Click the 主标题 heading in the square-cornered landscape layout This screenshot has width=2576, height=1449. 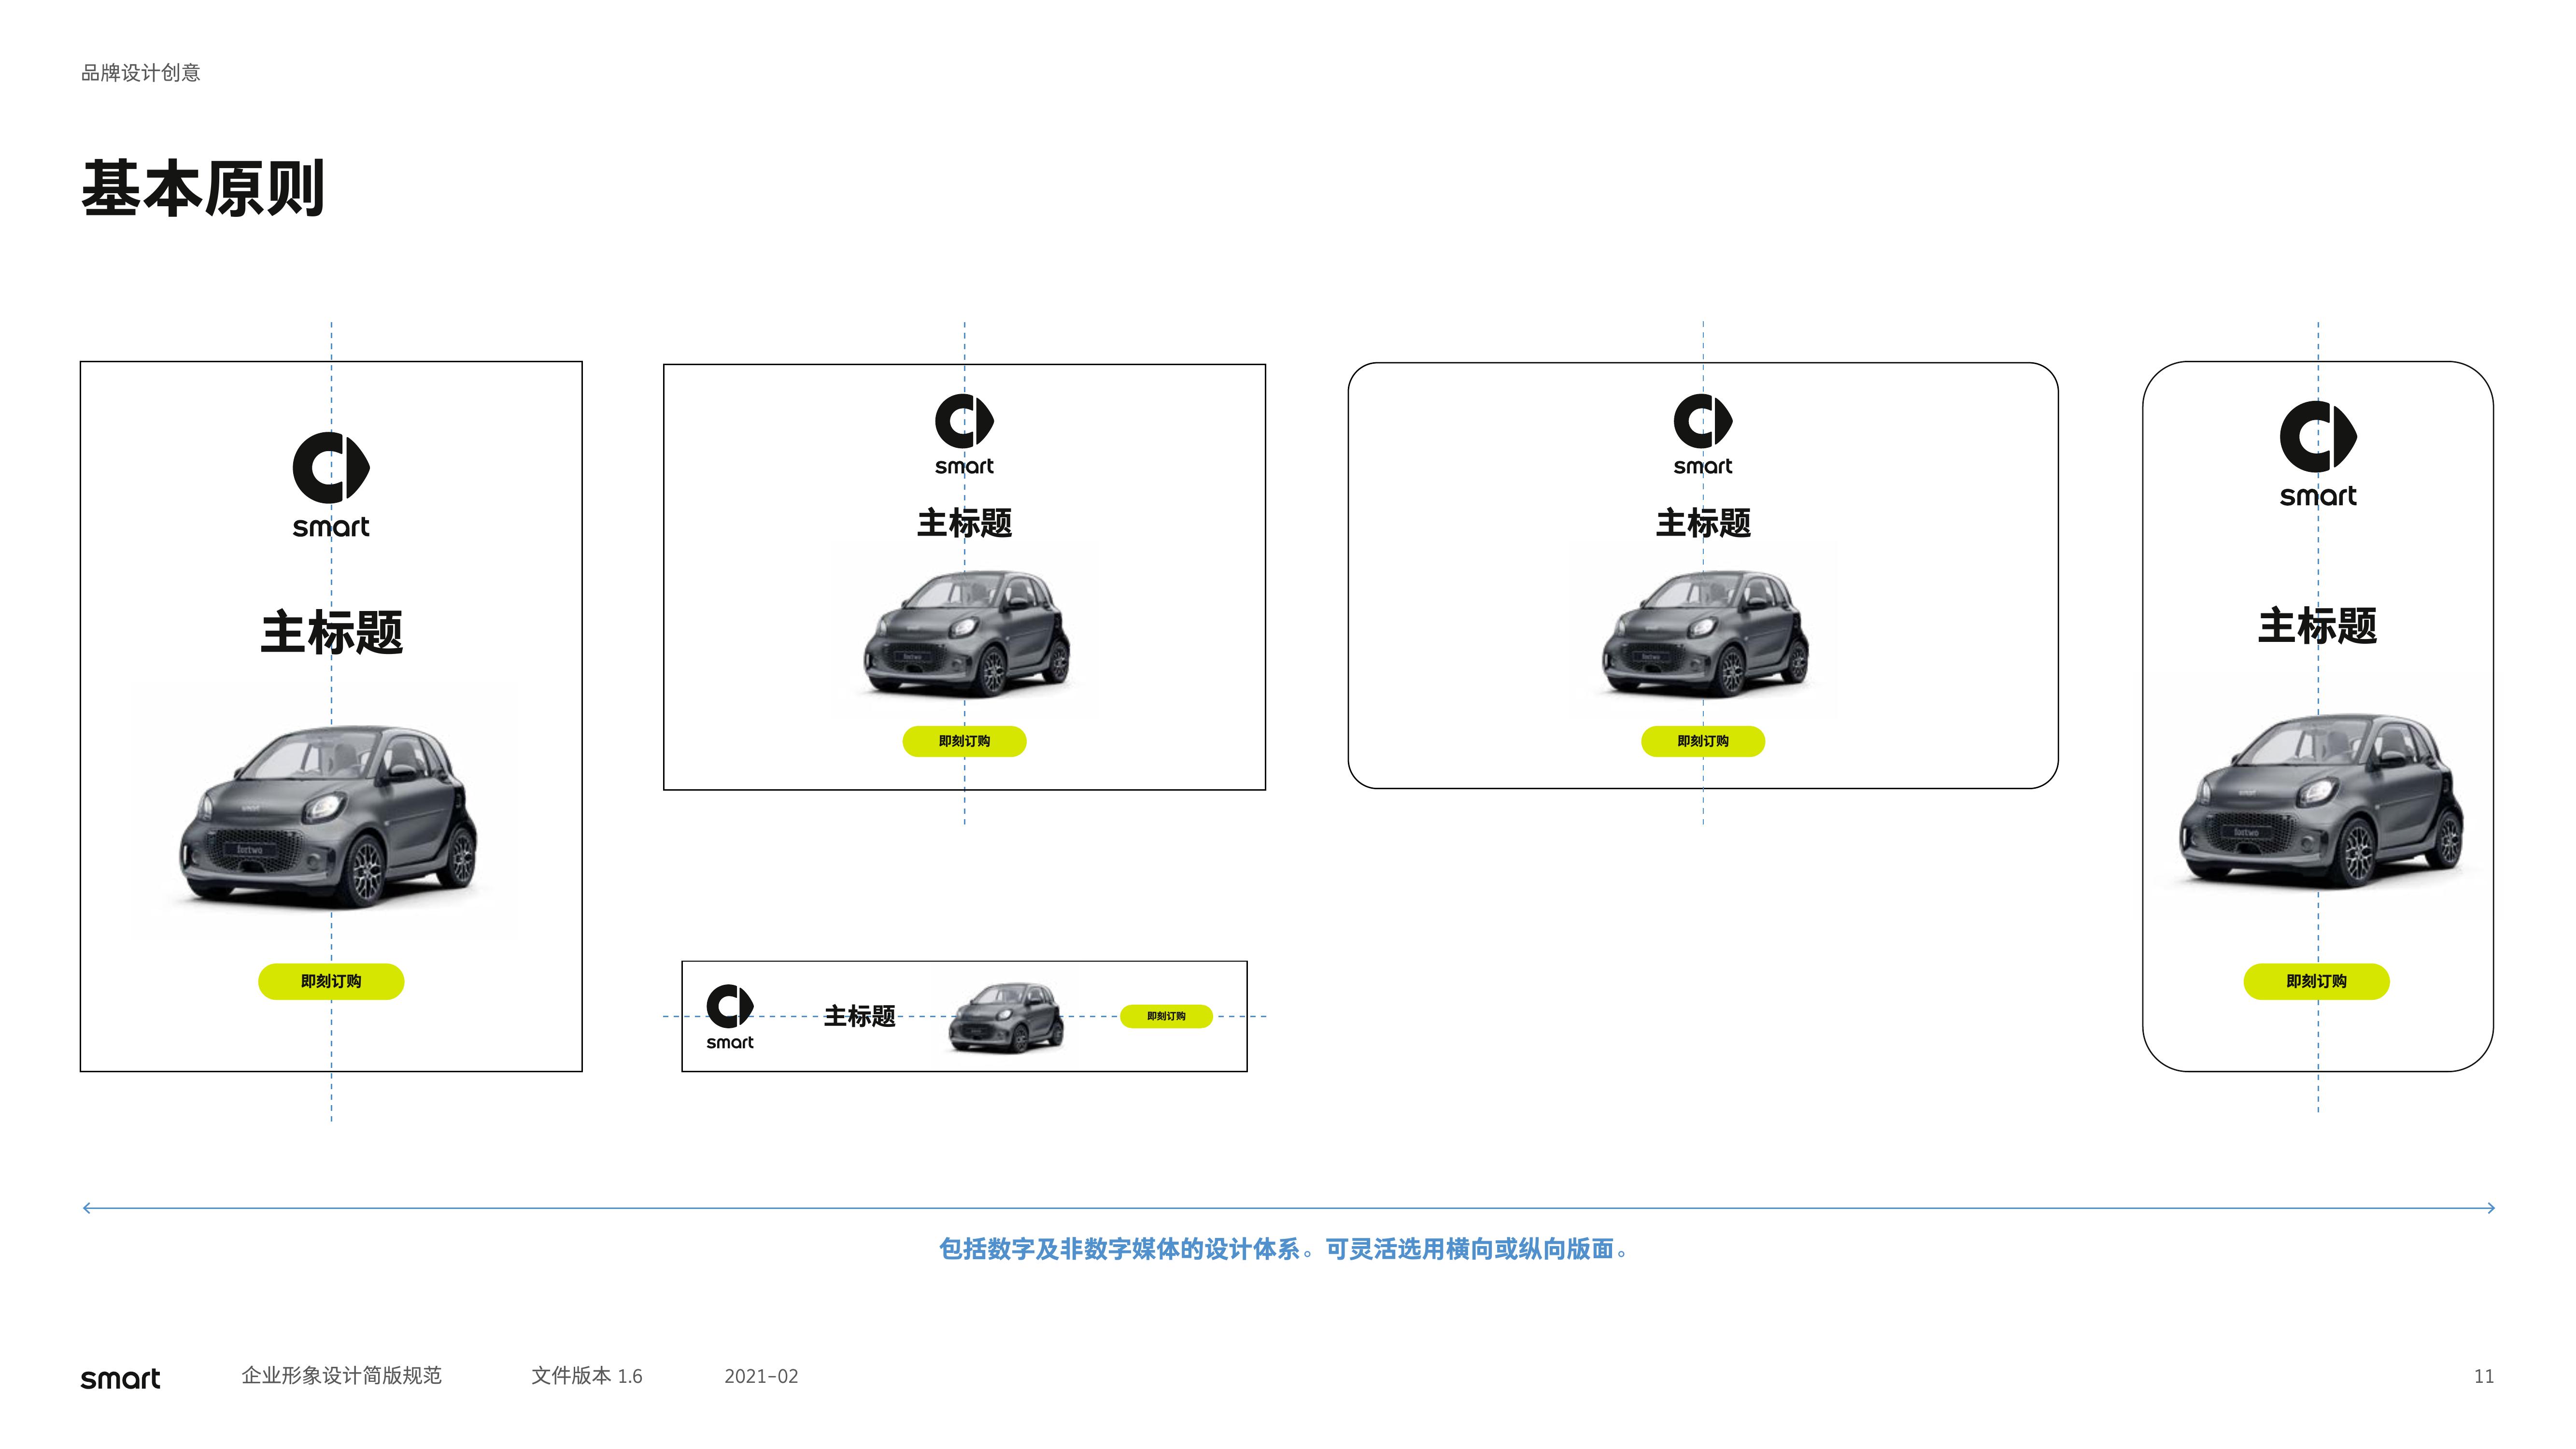point(964,523)
